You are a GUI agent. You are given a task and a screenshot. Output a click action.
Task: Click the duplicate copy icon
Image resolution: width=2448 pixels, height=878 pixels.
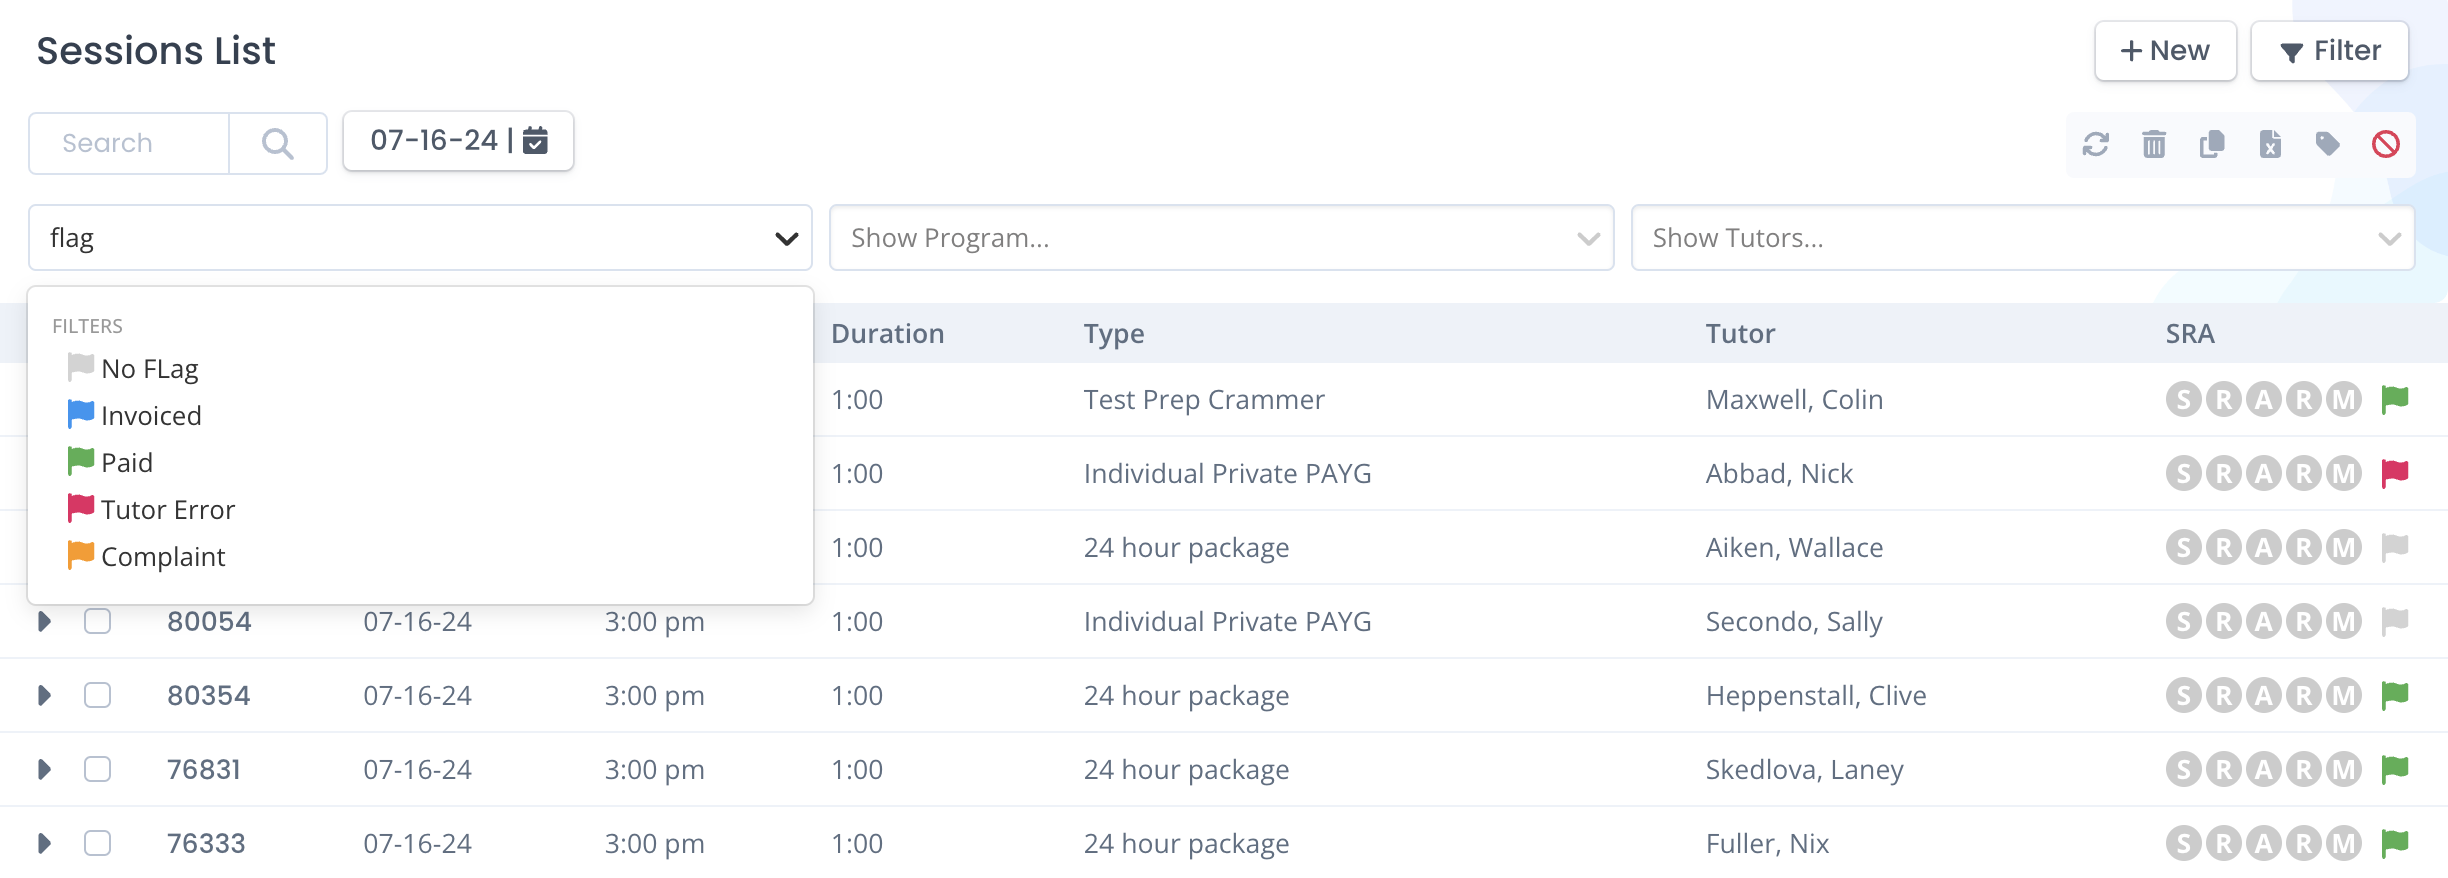tap(2212, 144)
